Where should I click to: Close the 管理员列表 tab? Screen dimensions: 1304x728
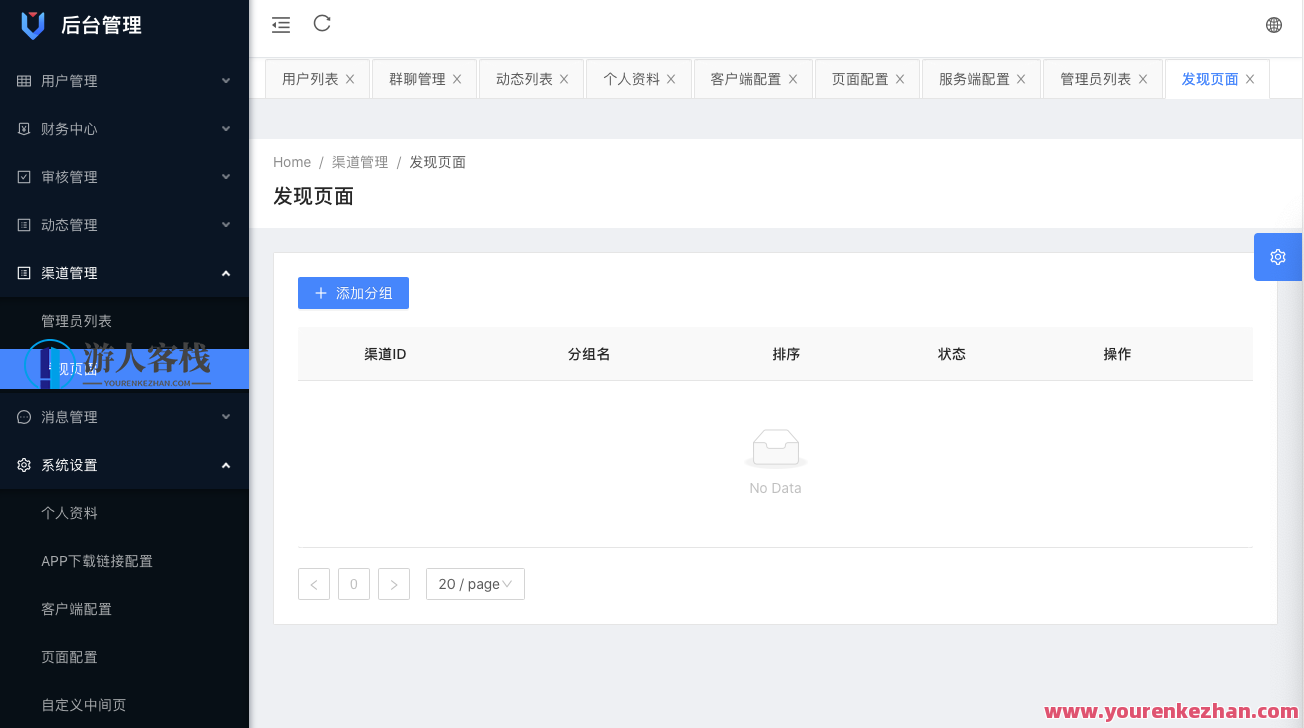click(x=1143, y=78)
